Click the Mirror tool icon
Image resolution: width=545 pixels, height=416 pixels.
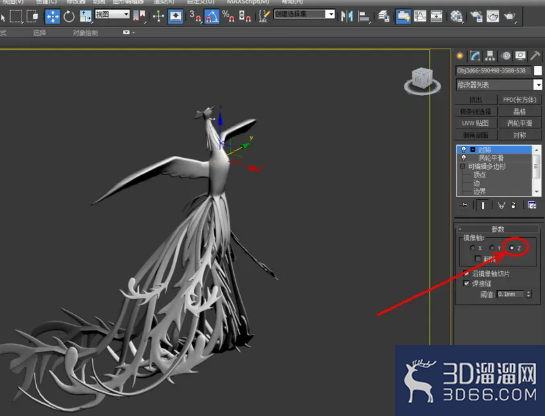(x=347, y=16)
